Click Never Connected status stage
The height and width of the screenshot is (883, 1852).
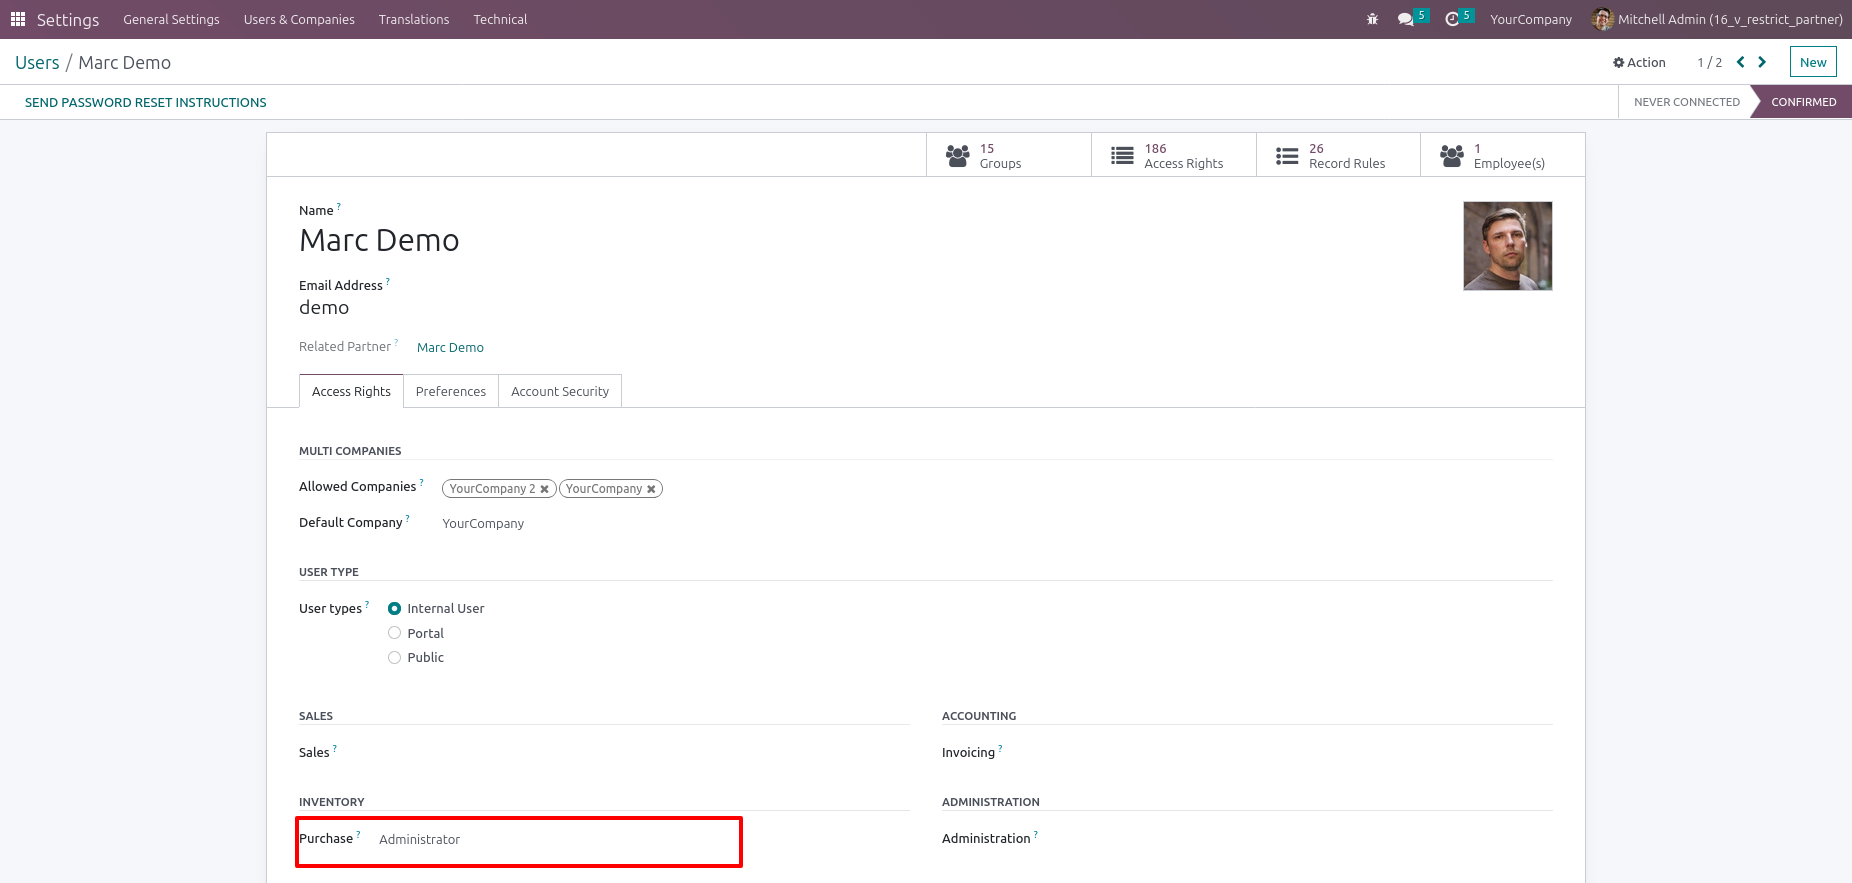[x=1686, y=102]
